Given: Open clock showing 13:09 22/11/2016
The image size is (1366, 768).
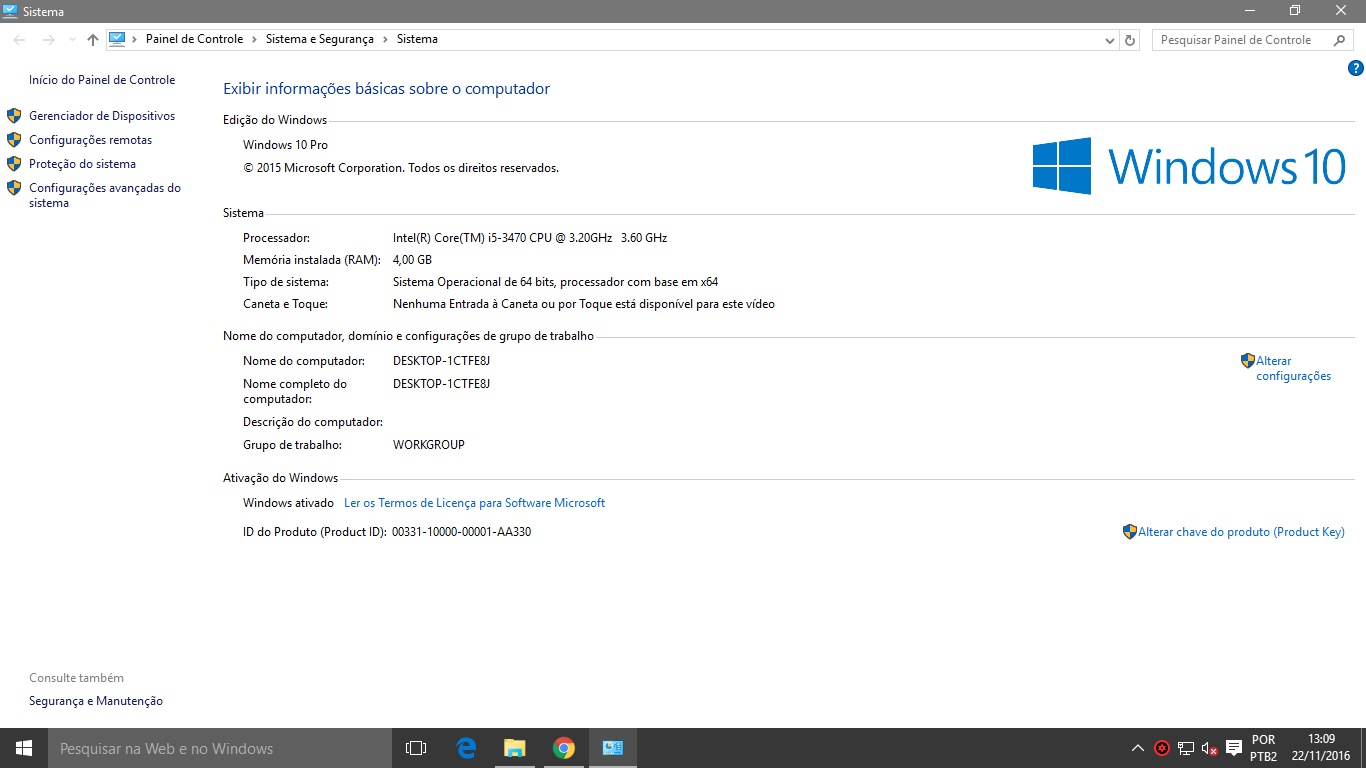Looking at the screenshot, I should pos(1321,748).
